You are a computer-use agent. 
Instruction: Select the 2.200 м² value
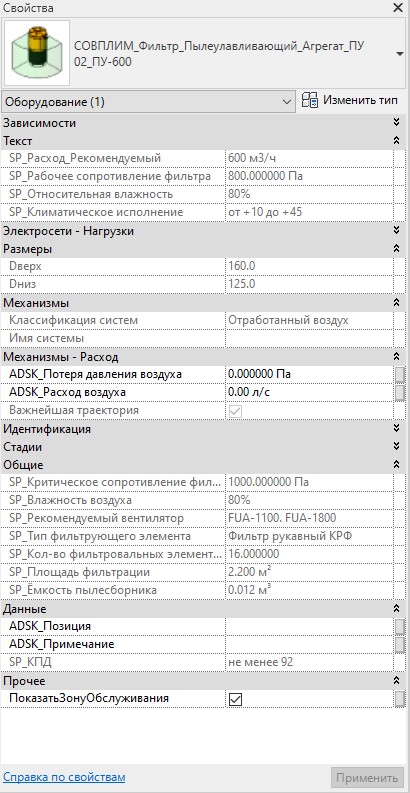tap(252, 572)
